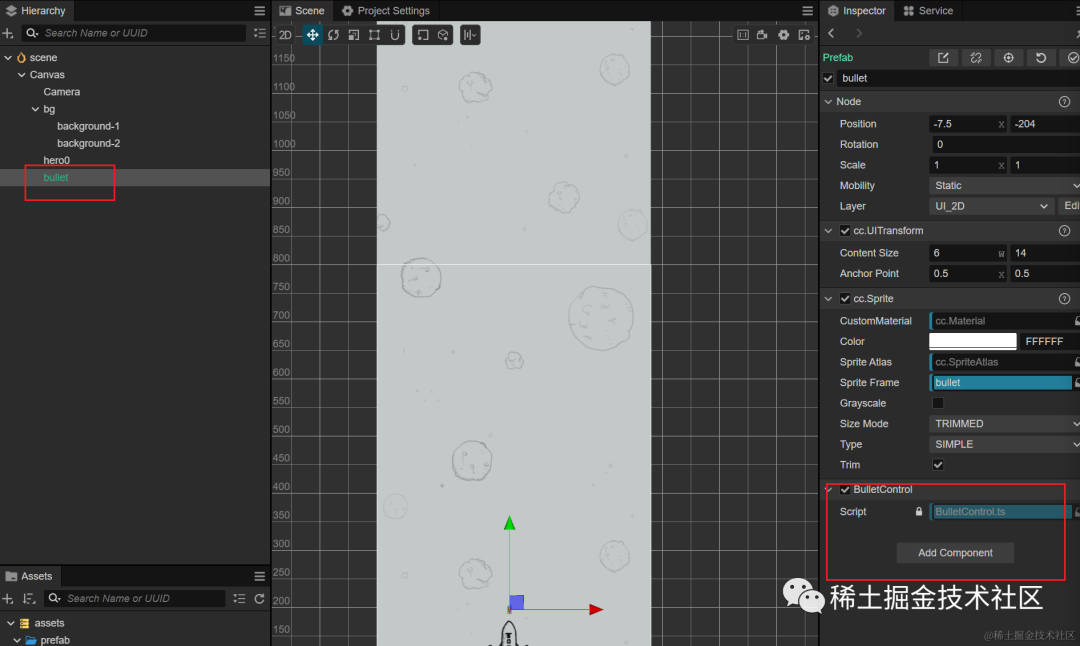
Task: Open the Assets panel menu icon
Action: [x=260, y=576]
